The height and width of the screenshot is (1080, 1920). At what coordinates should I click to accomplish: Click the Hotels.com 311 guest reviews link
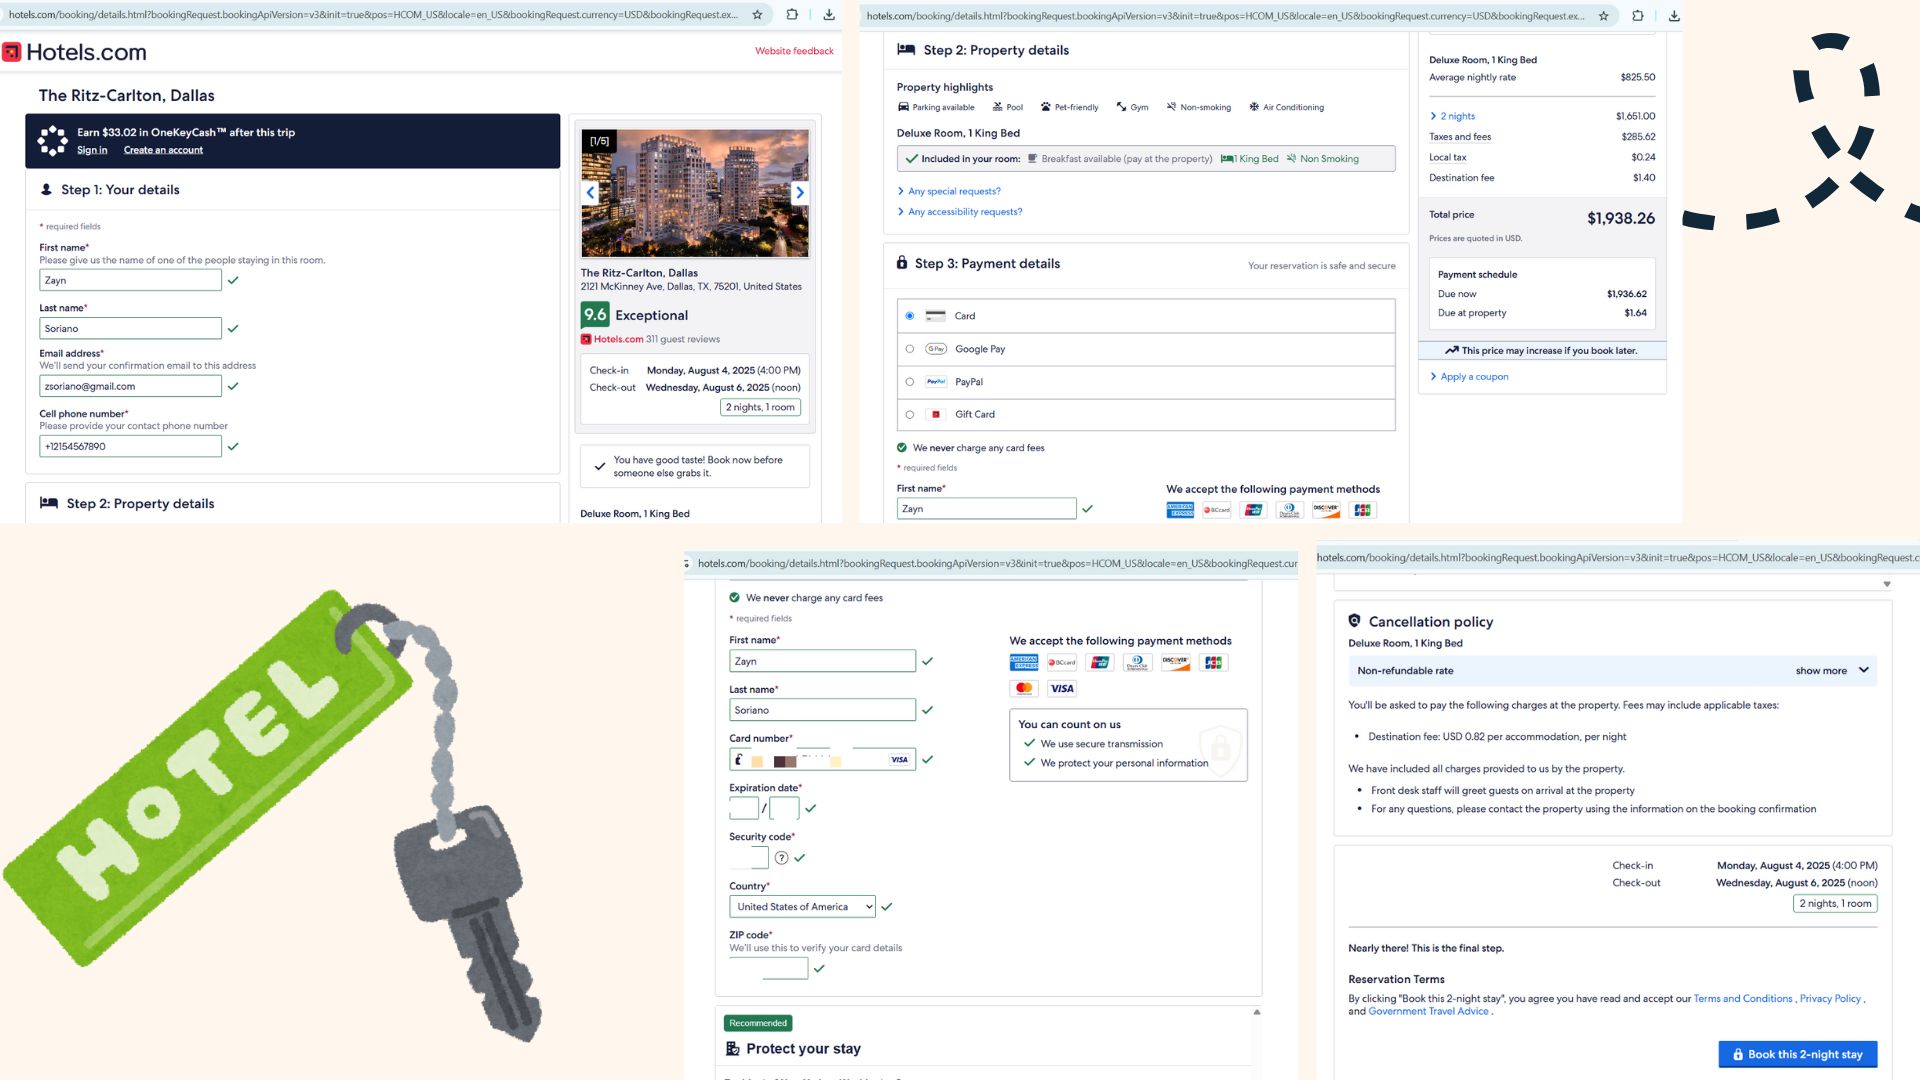tap(650, 339)
